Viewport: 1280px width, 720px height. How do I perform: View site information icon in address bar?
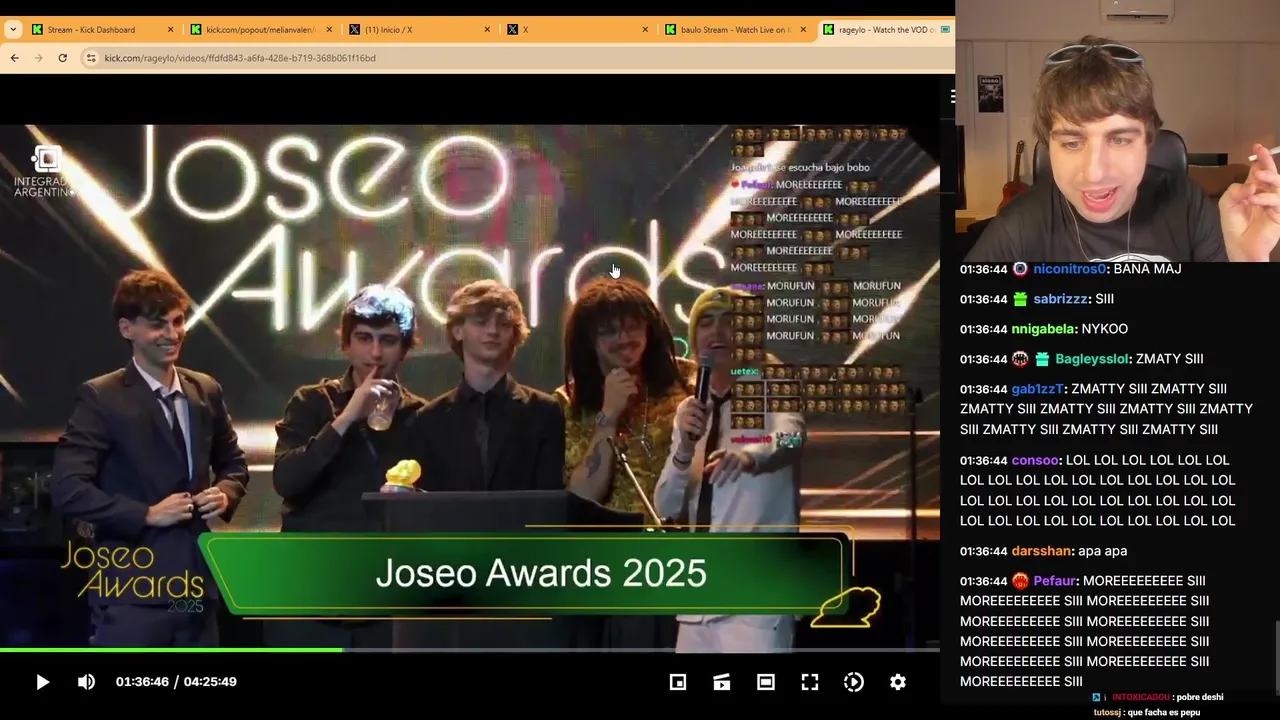[91, 58]
